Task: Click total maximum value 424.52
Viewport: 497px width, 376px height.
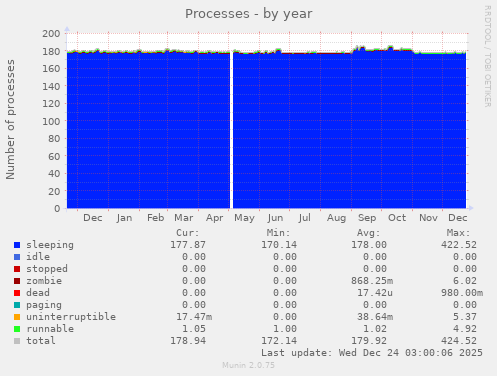Action: (459, 341)
